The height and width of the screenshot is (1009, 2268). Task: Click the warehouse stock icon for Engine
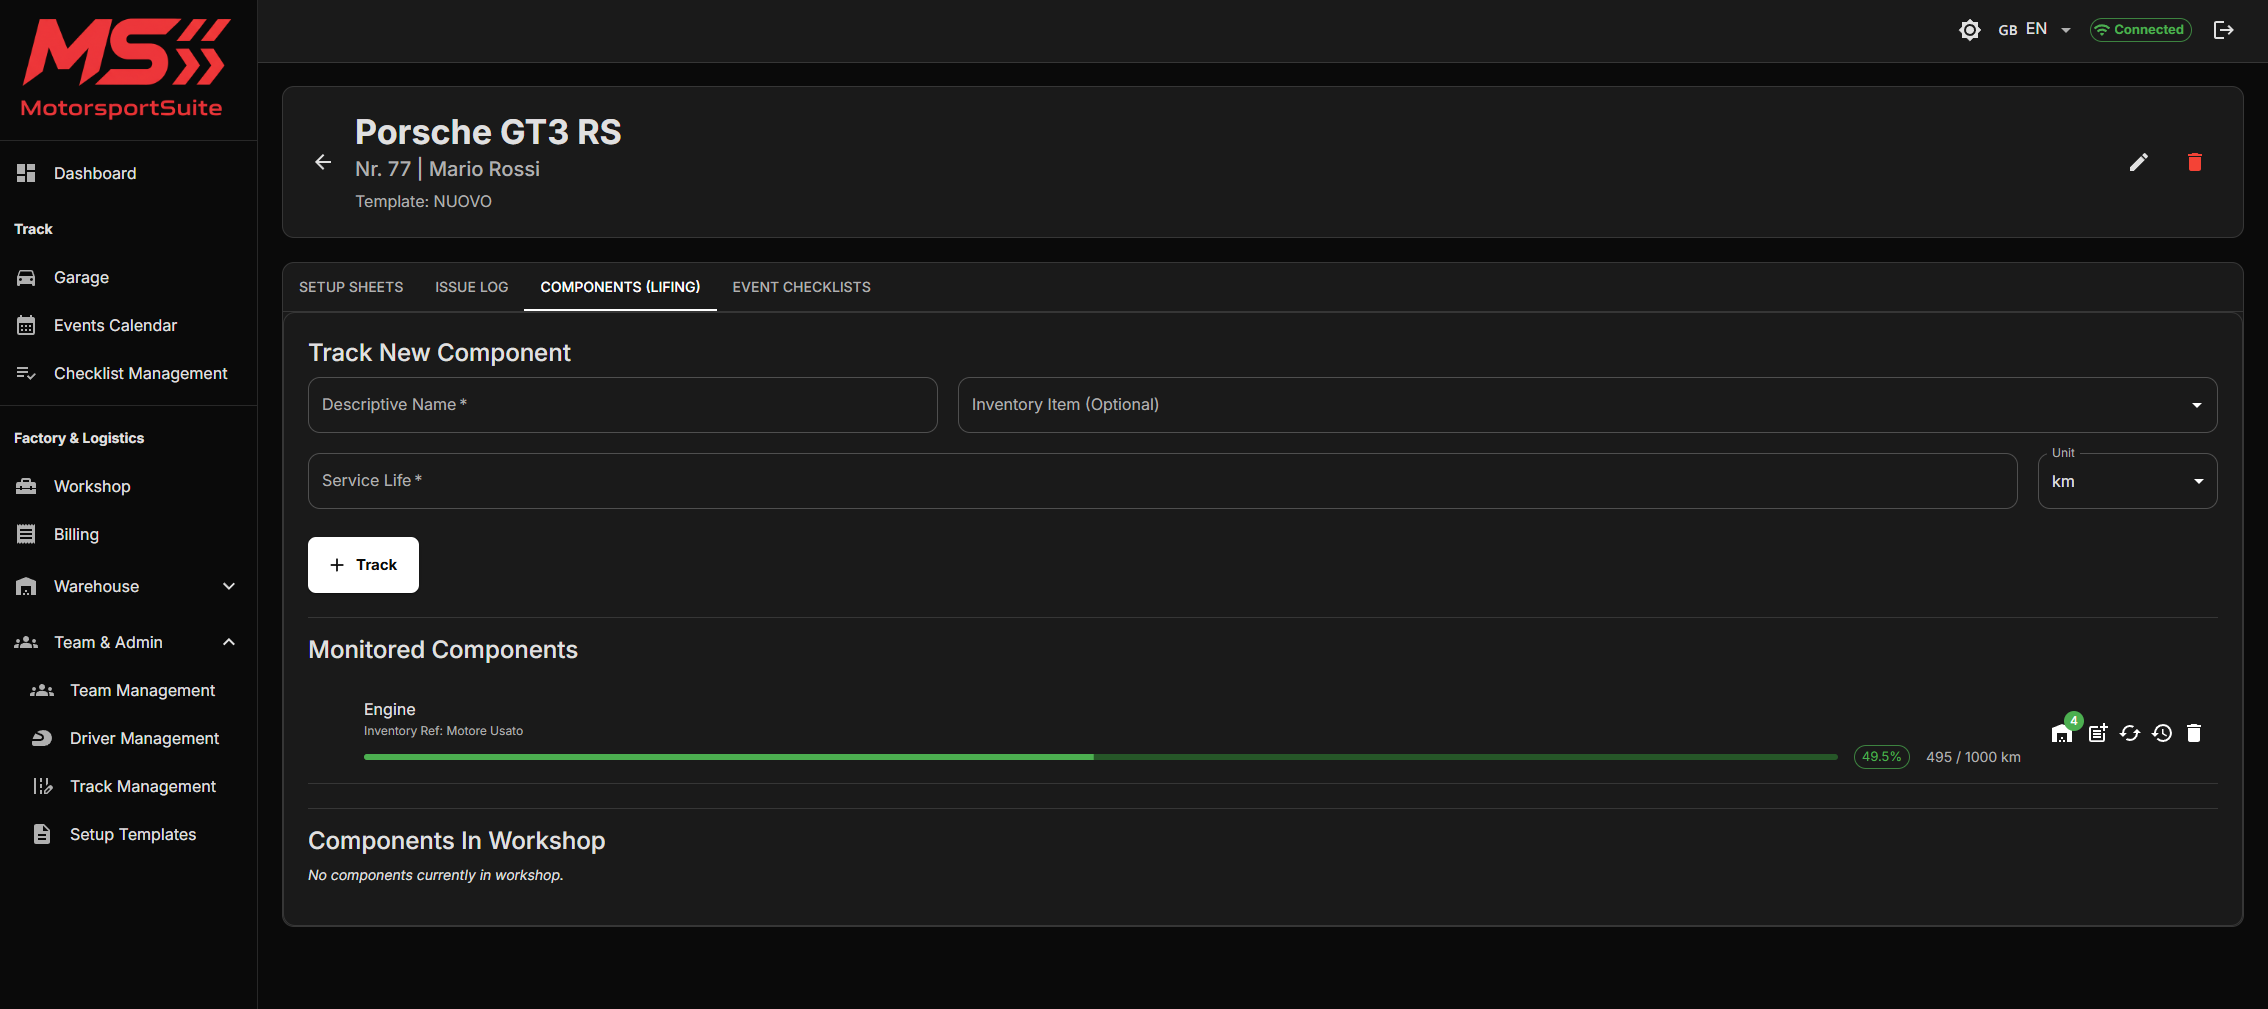[x=2061, y=734]
